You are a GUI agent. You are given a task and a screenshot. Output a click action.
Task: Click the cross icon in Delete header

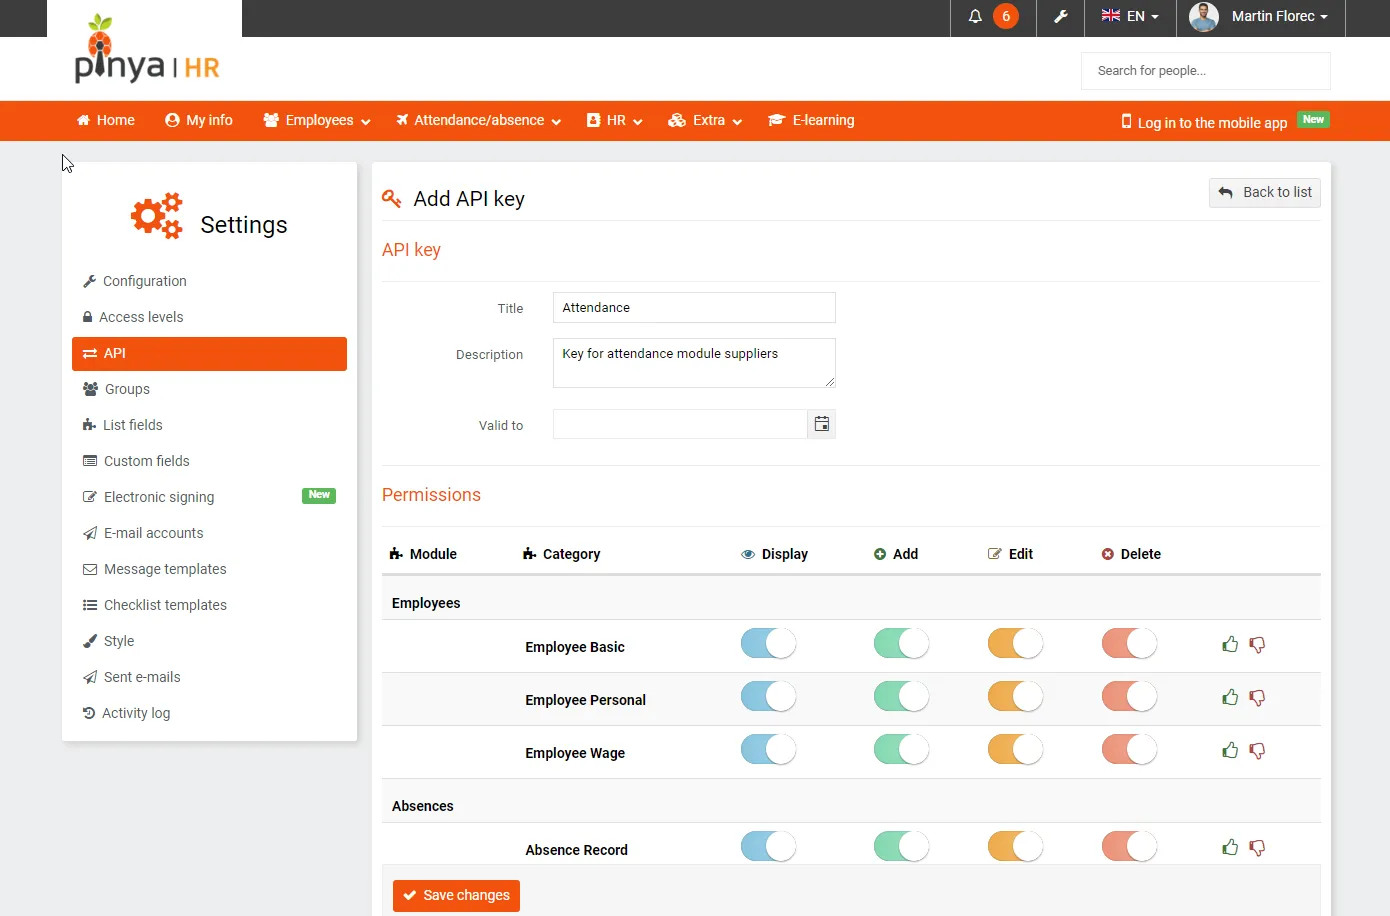[1108, 554]
